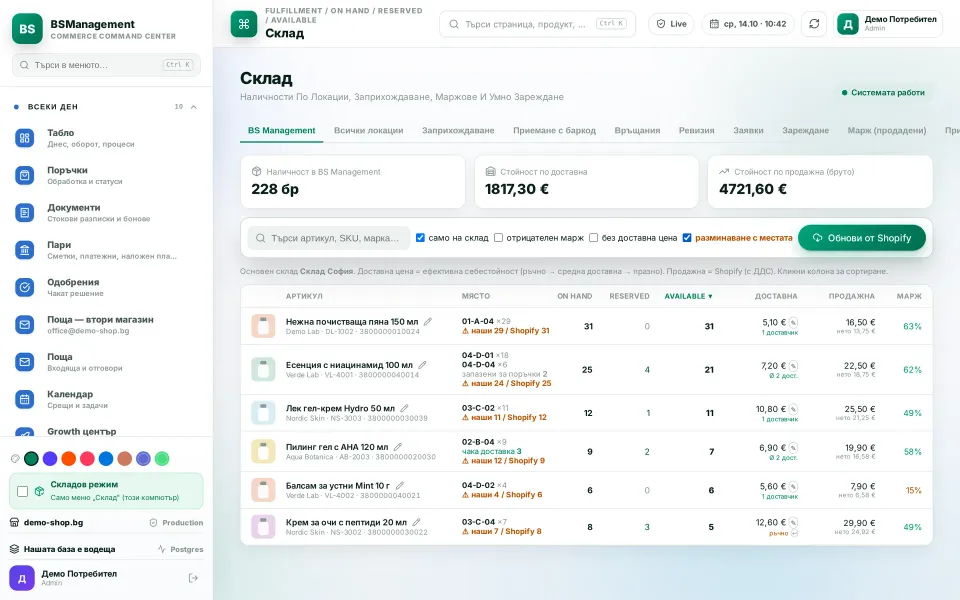Viewport: 960px width, 600px height.
Task: Select the orange theme color swatch
Action: pos(69,459)
